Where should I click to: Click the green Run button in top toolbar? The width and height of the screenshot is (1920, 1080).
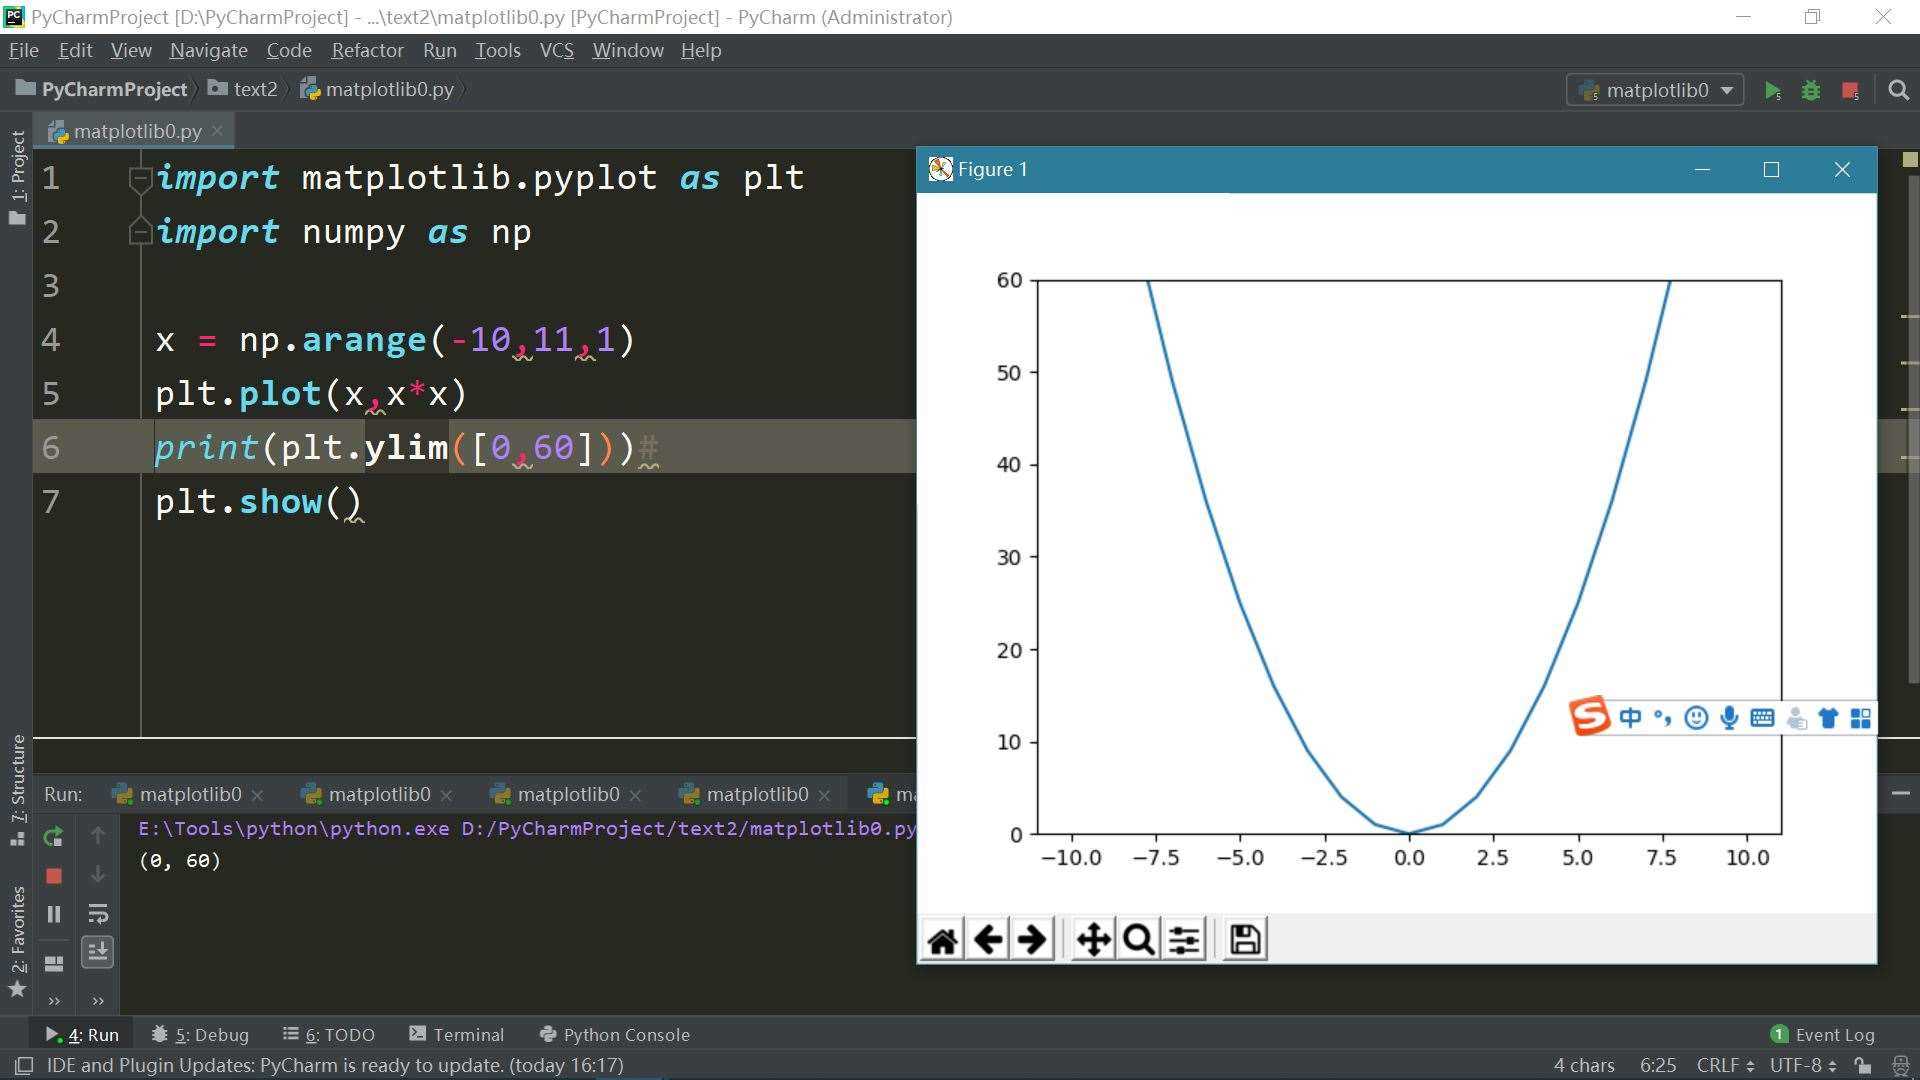coord(1772,90)
